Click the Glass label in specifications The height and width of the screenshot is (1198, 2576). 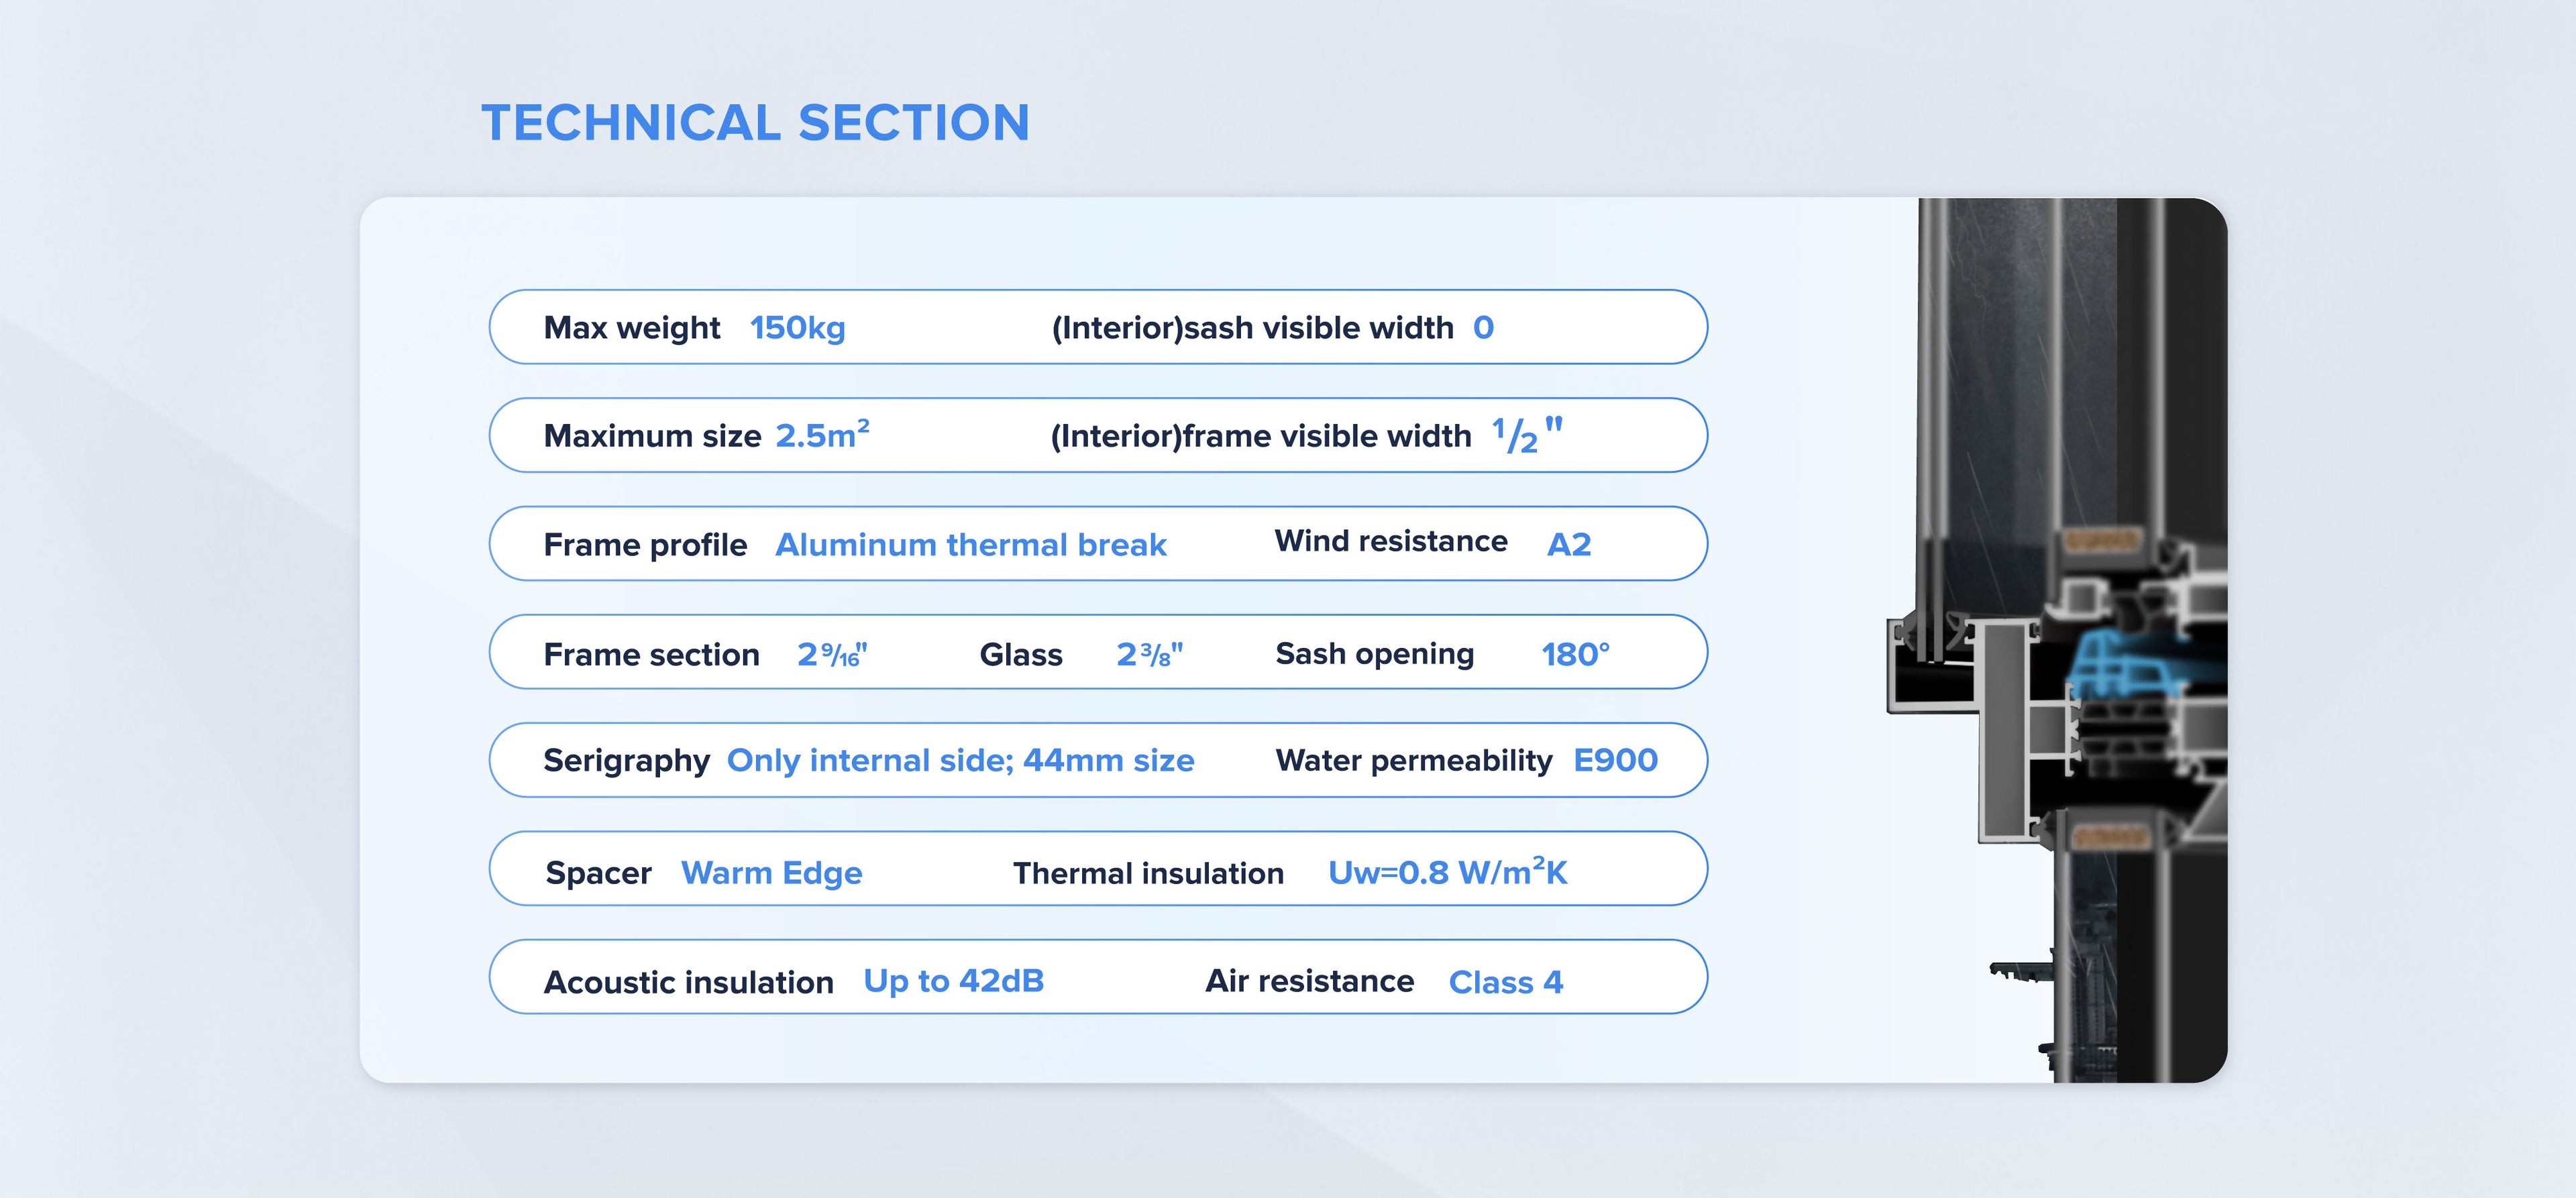click(1020, 655)
